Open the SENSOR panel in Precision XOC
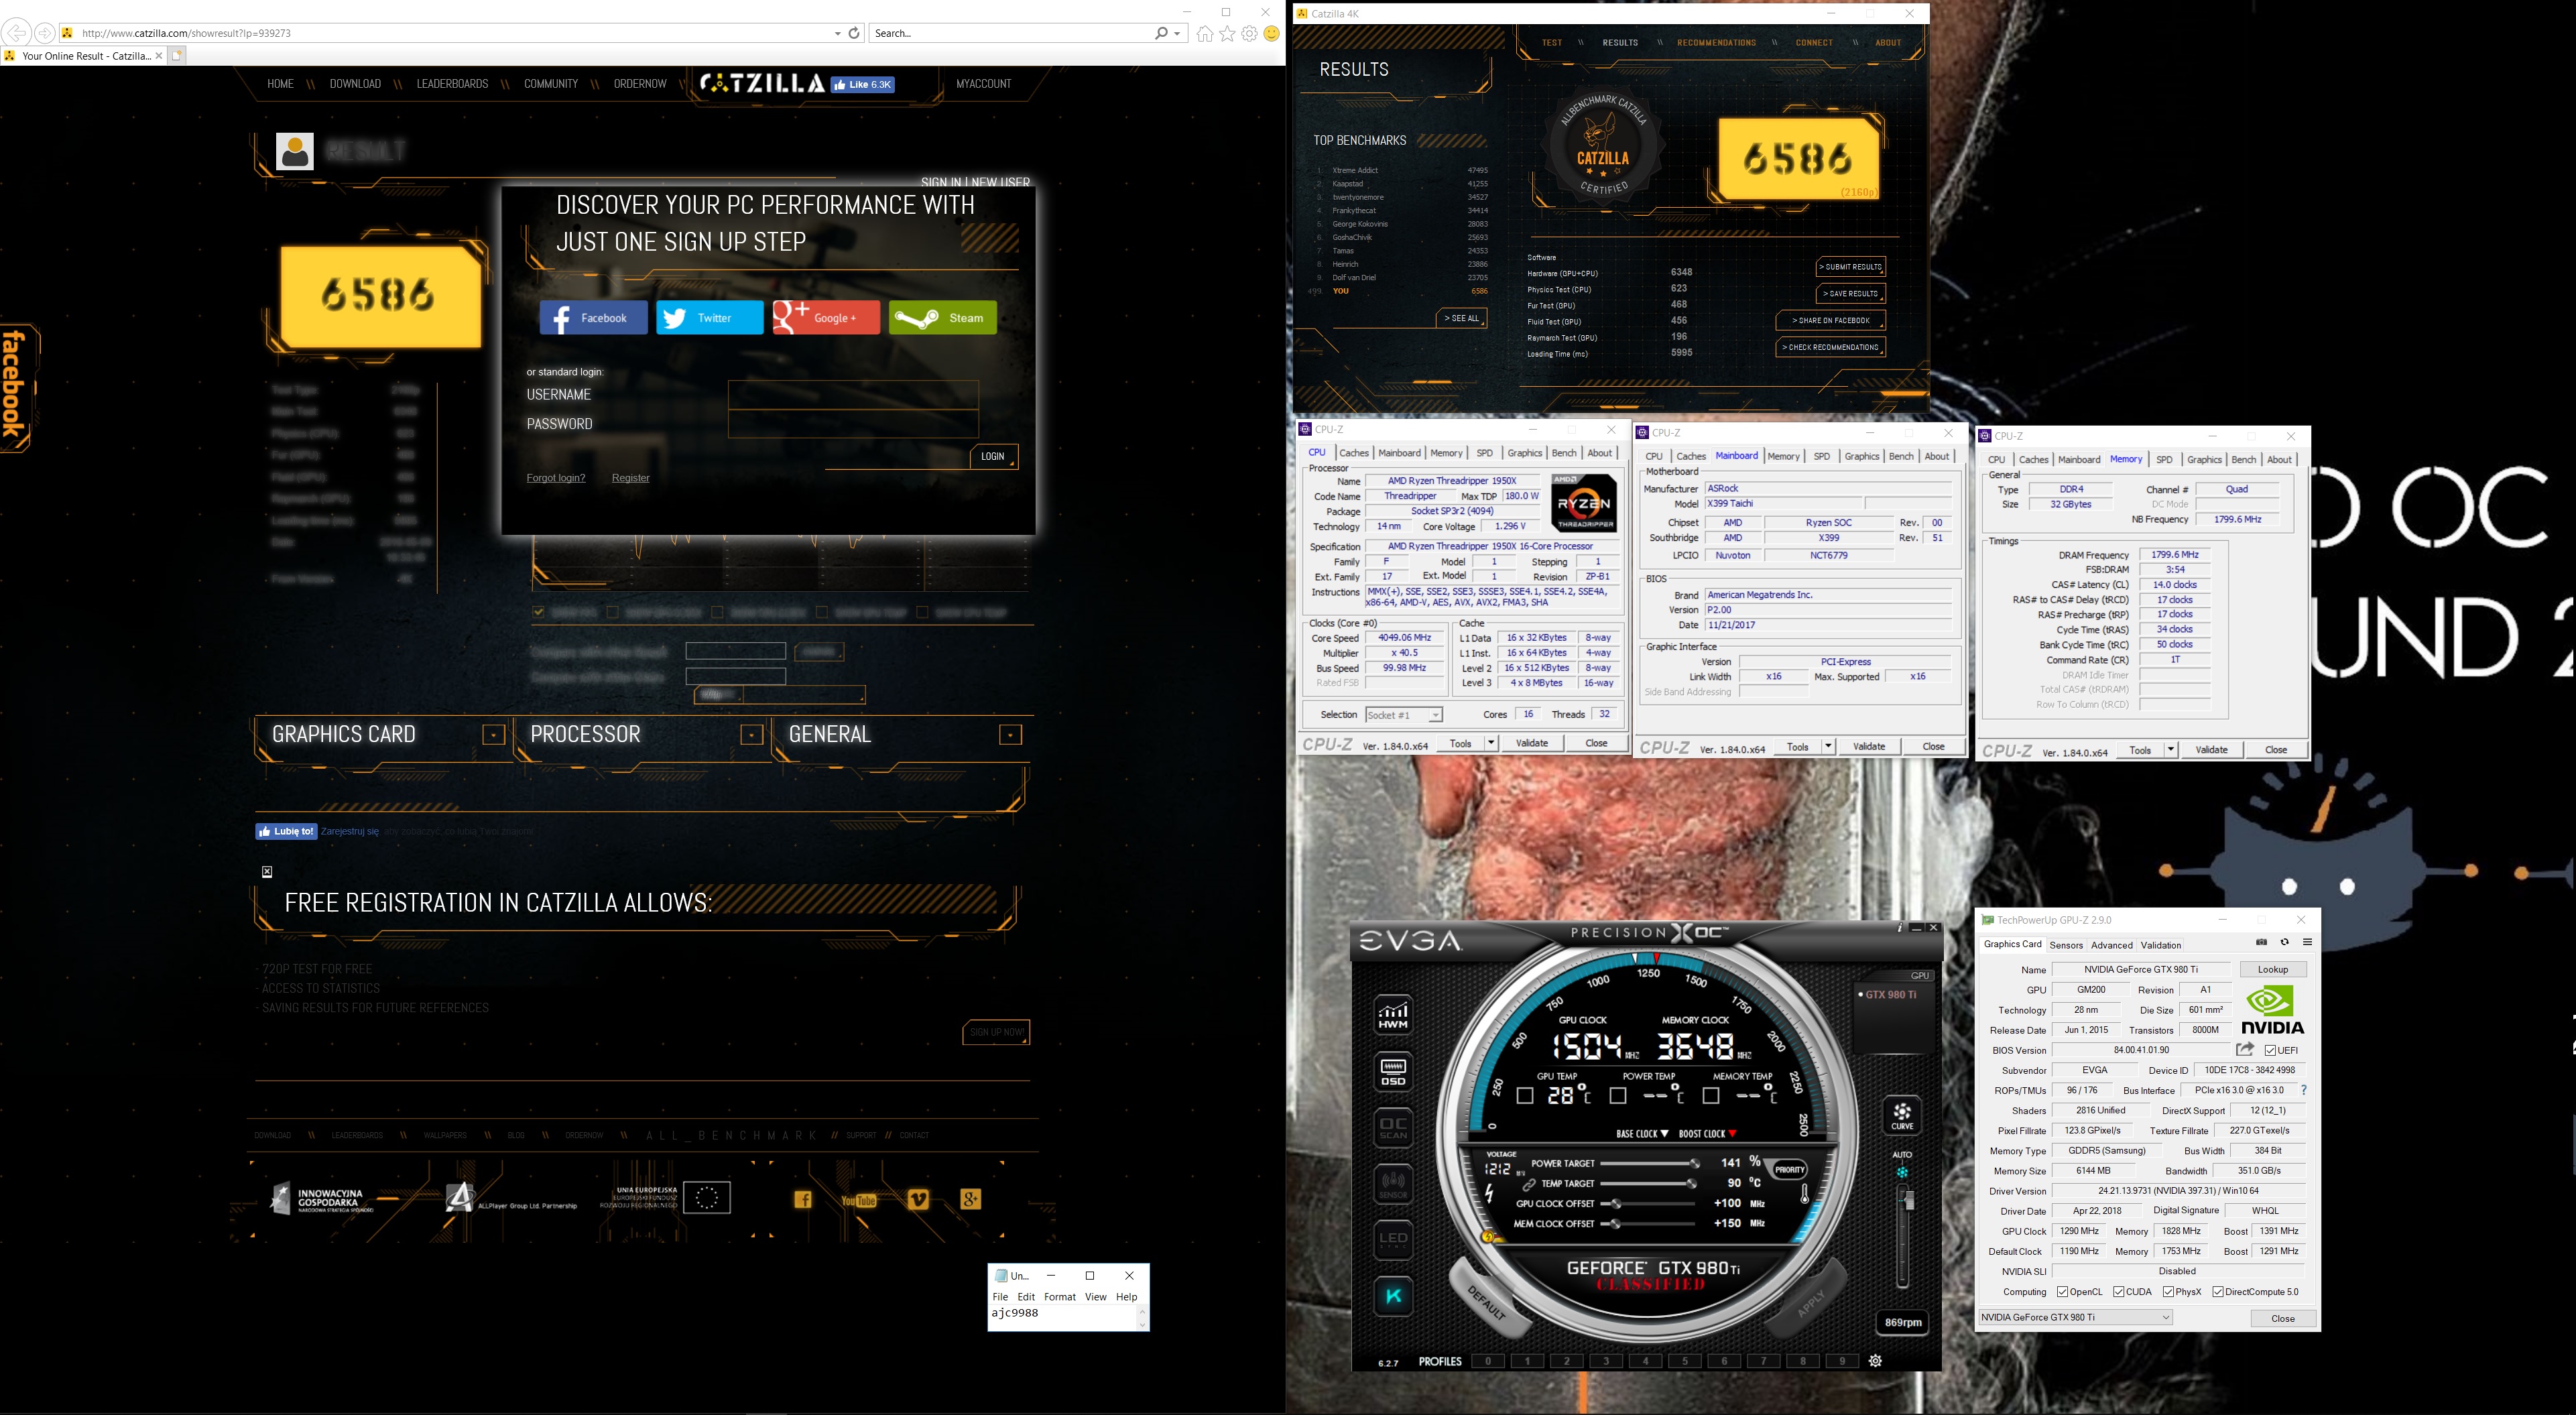This screenshot has width=2576, height=1415. click(x=1393, y=1185)
